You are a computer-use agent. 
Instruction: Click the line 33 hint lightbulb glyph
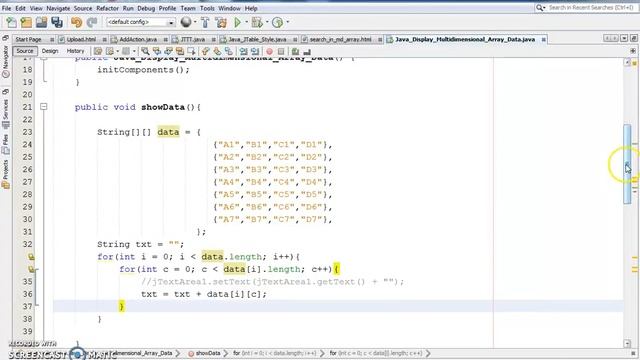(x=31, y=257)
